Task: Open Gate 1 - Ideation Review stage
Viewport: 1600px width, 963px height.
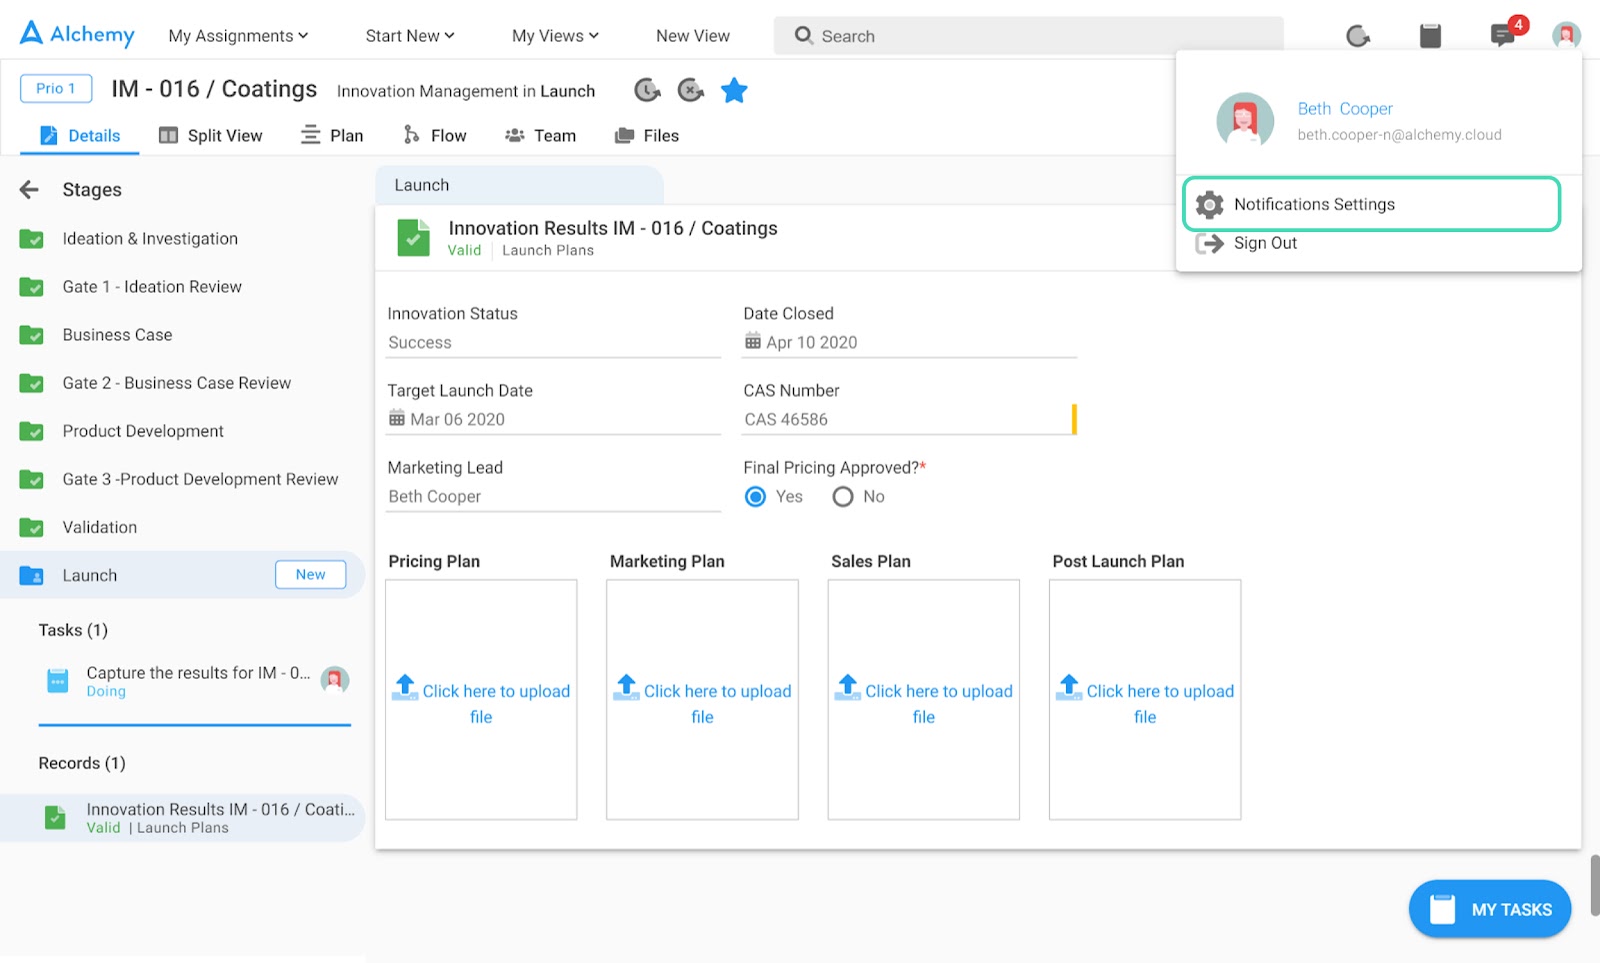Action: (x=152, y=287)
